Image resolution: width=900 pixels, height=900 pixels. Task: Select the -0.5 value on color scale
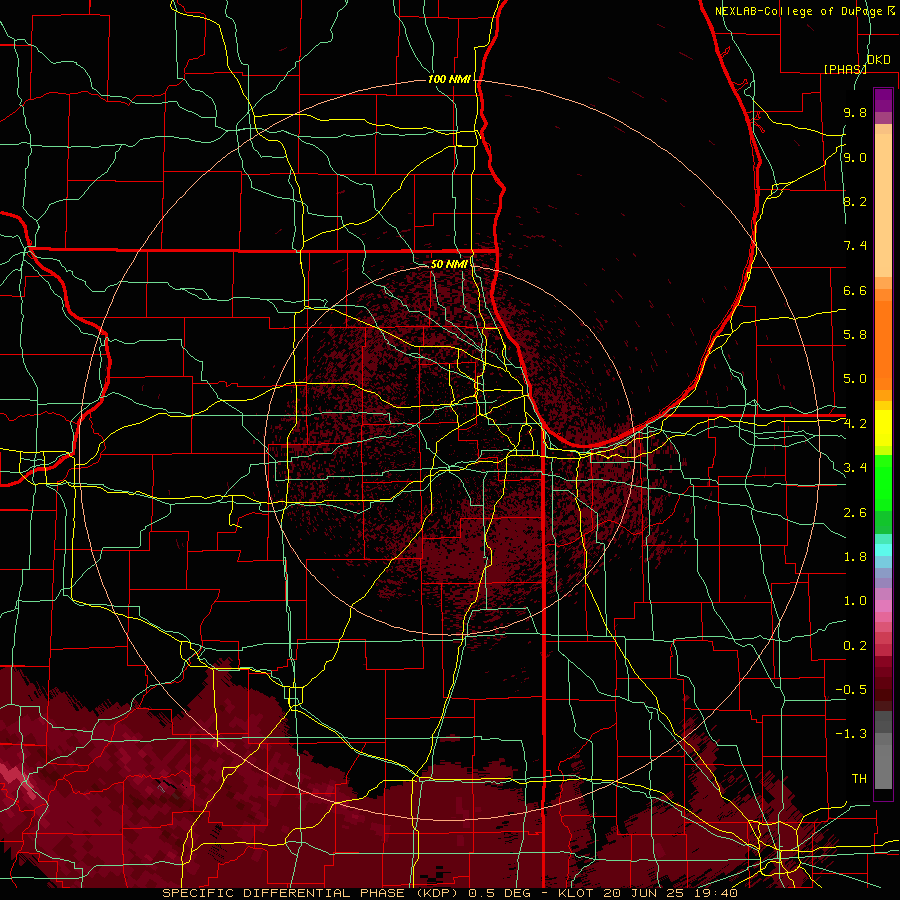pyautogui.click(x=851, y=690)
